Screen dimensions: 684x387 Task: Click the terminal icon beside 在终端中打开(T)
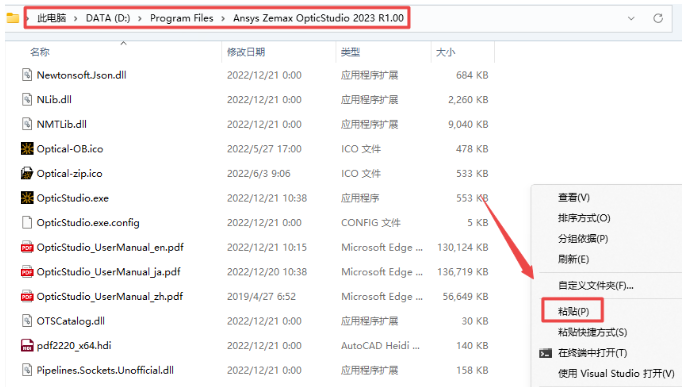[x=545, y=353]
